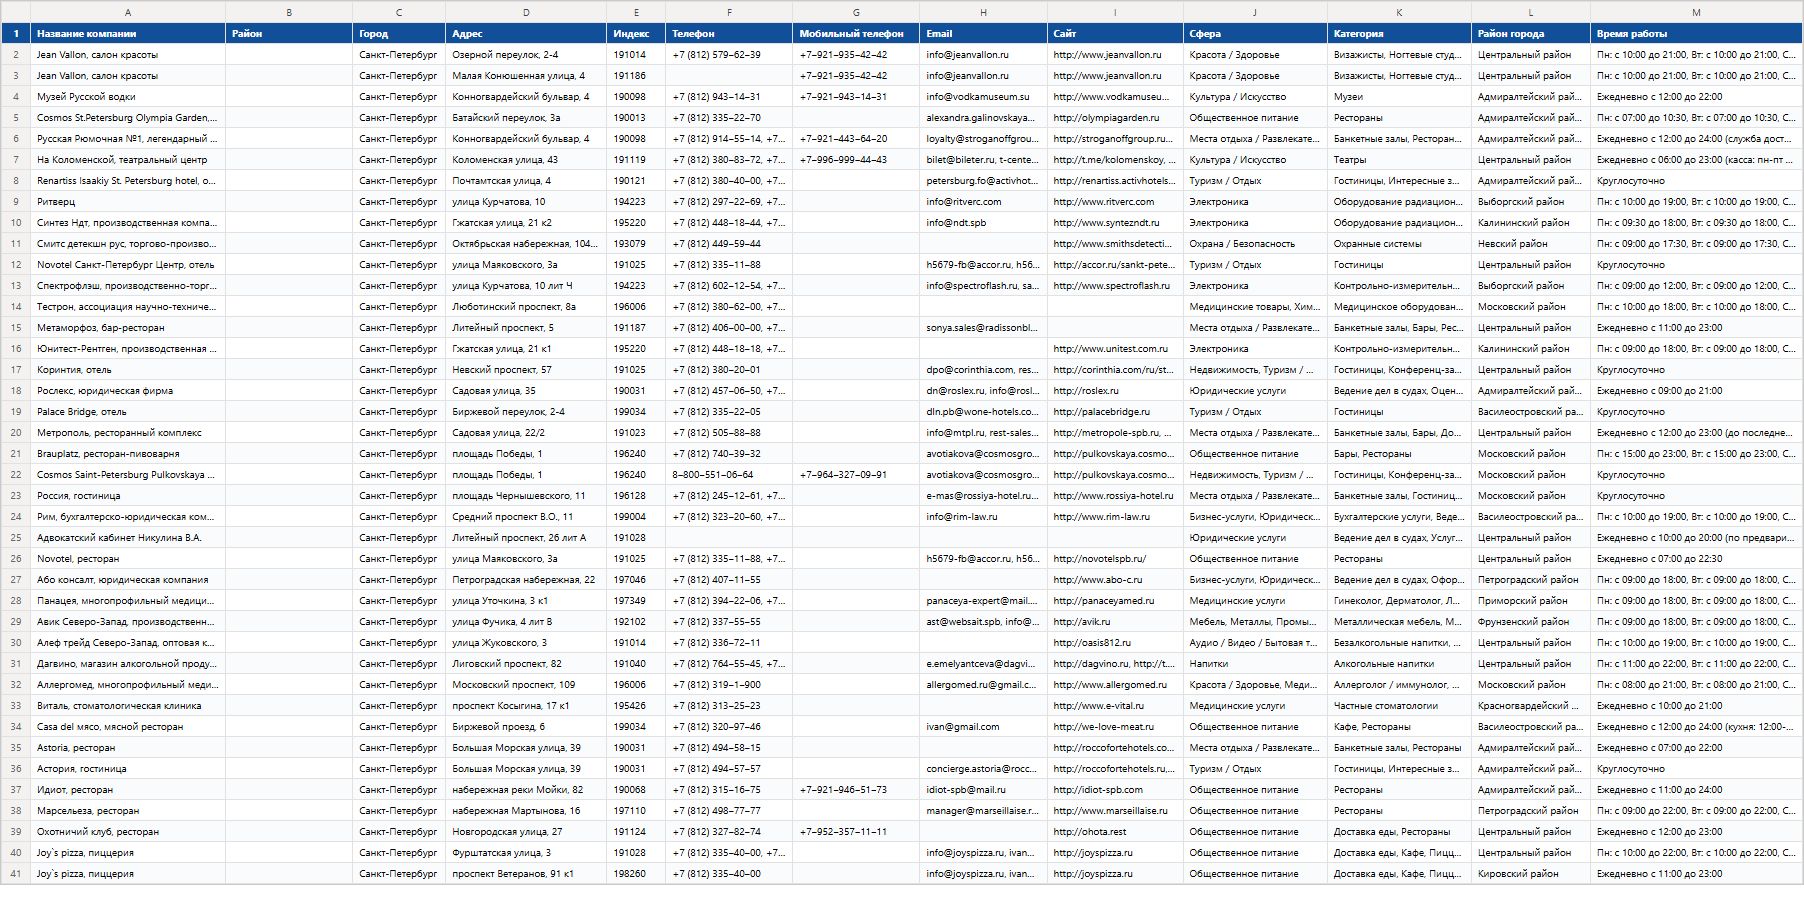Click the 'Название компании' header cell
The image size is (1804, 902).
pos(128,33)
